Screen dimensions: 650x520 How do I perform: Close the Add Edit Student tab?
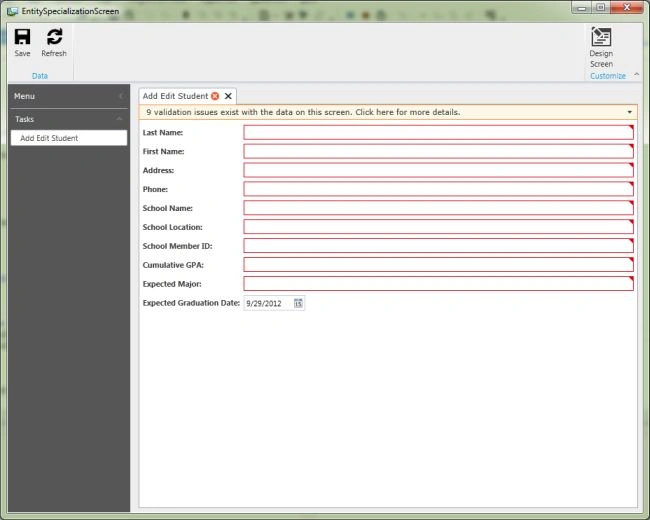point(228,96)
